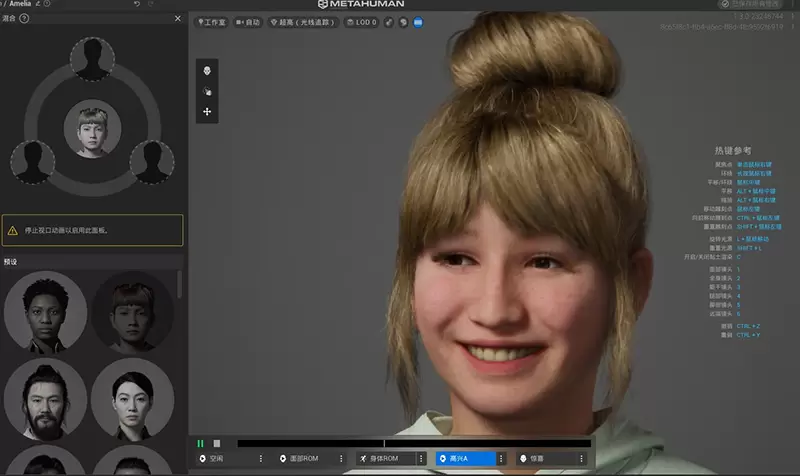
Task: Select the move tool with arrows icon
Action: (x=207, y=112)
